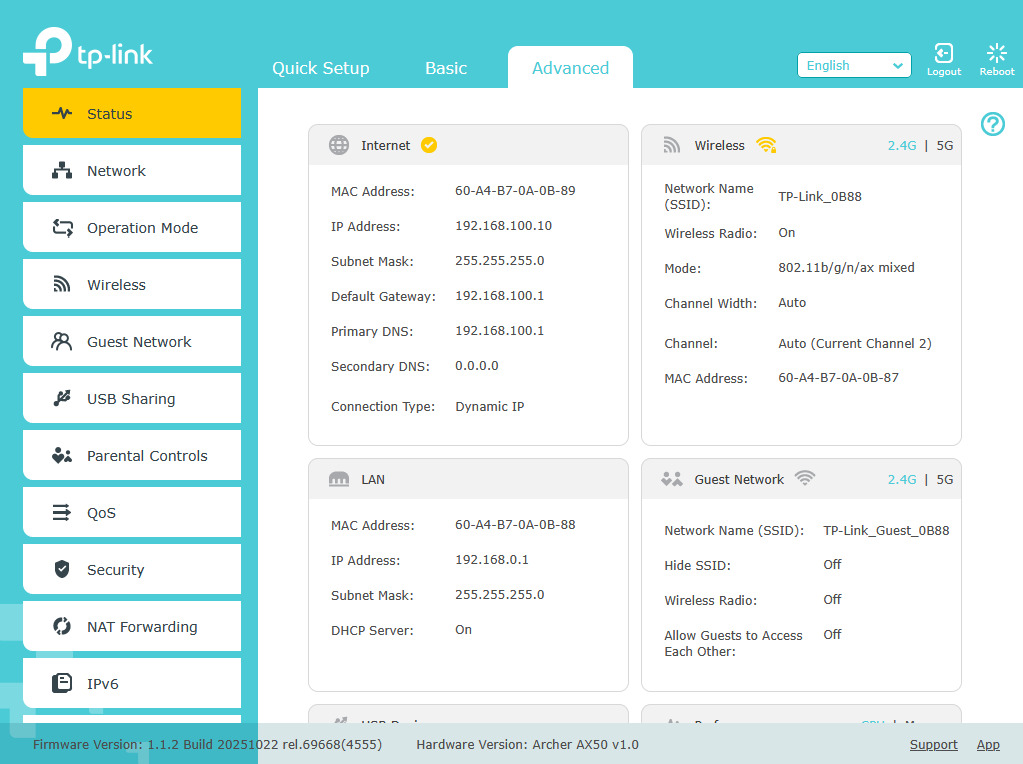Show 2.4G band in Guest Network card
This screenshot has height=764, width=1023.
902,480
